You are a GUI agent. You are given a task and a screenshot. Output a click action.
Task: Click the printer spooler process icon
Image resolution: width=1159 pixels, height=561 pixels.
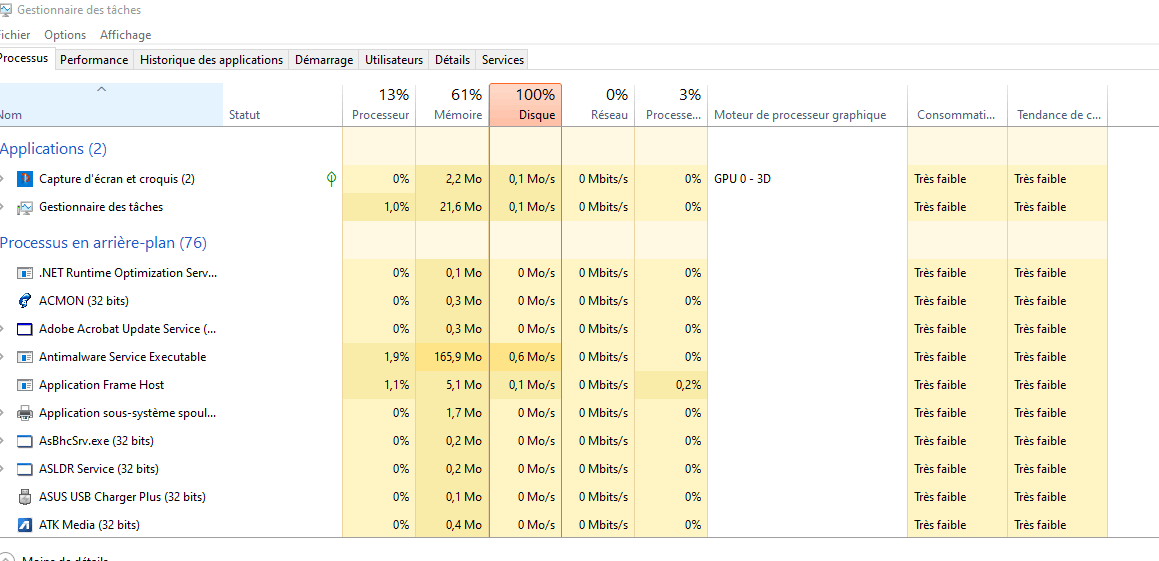tap(25, 413)
